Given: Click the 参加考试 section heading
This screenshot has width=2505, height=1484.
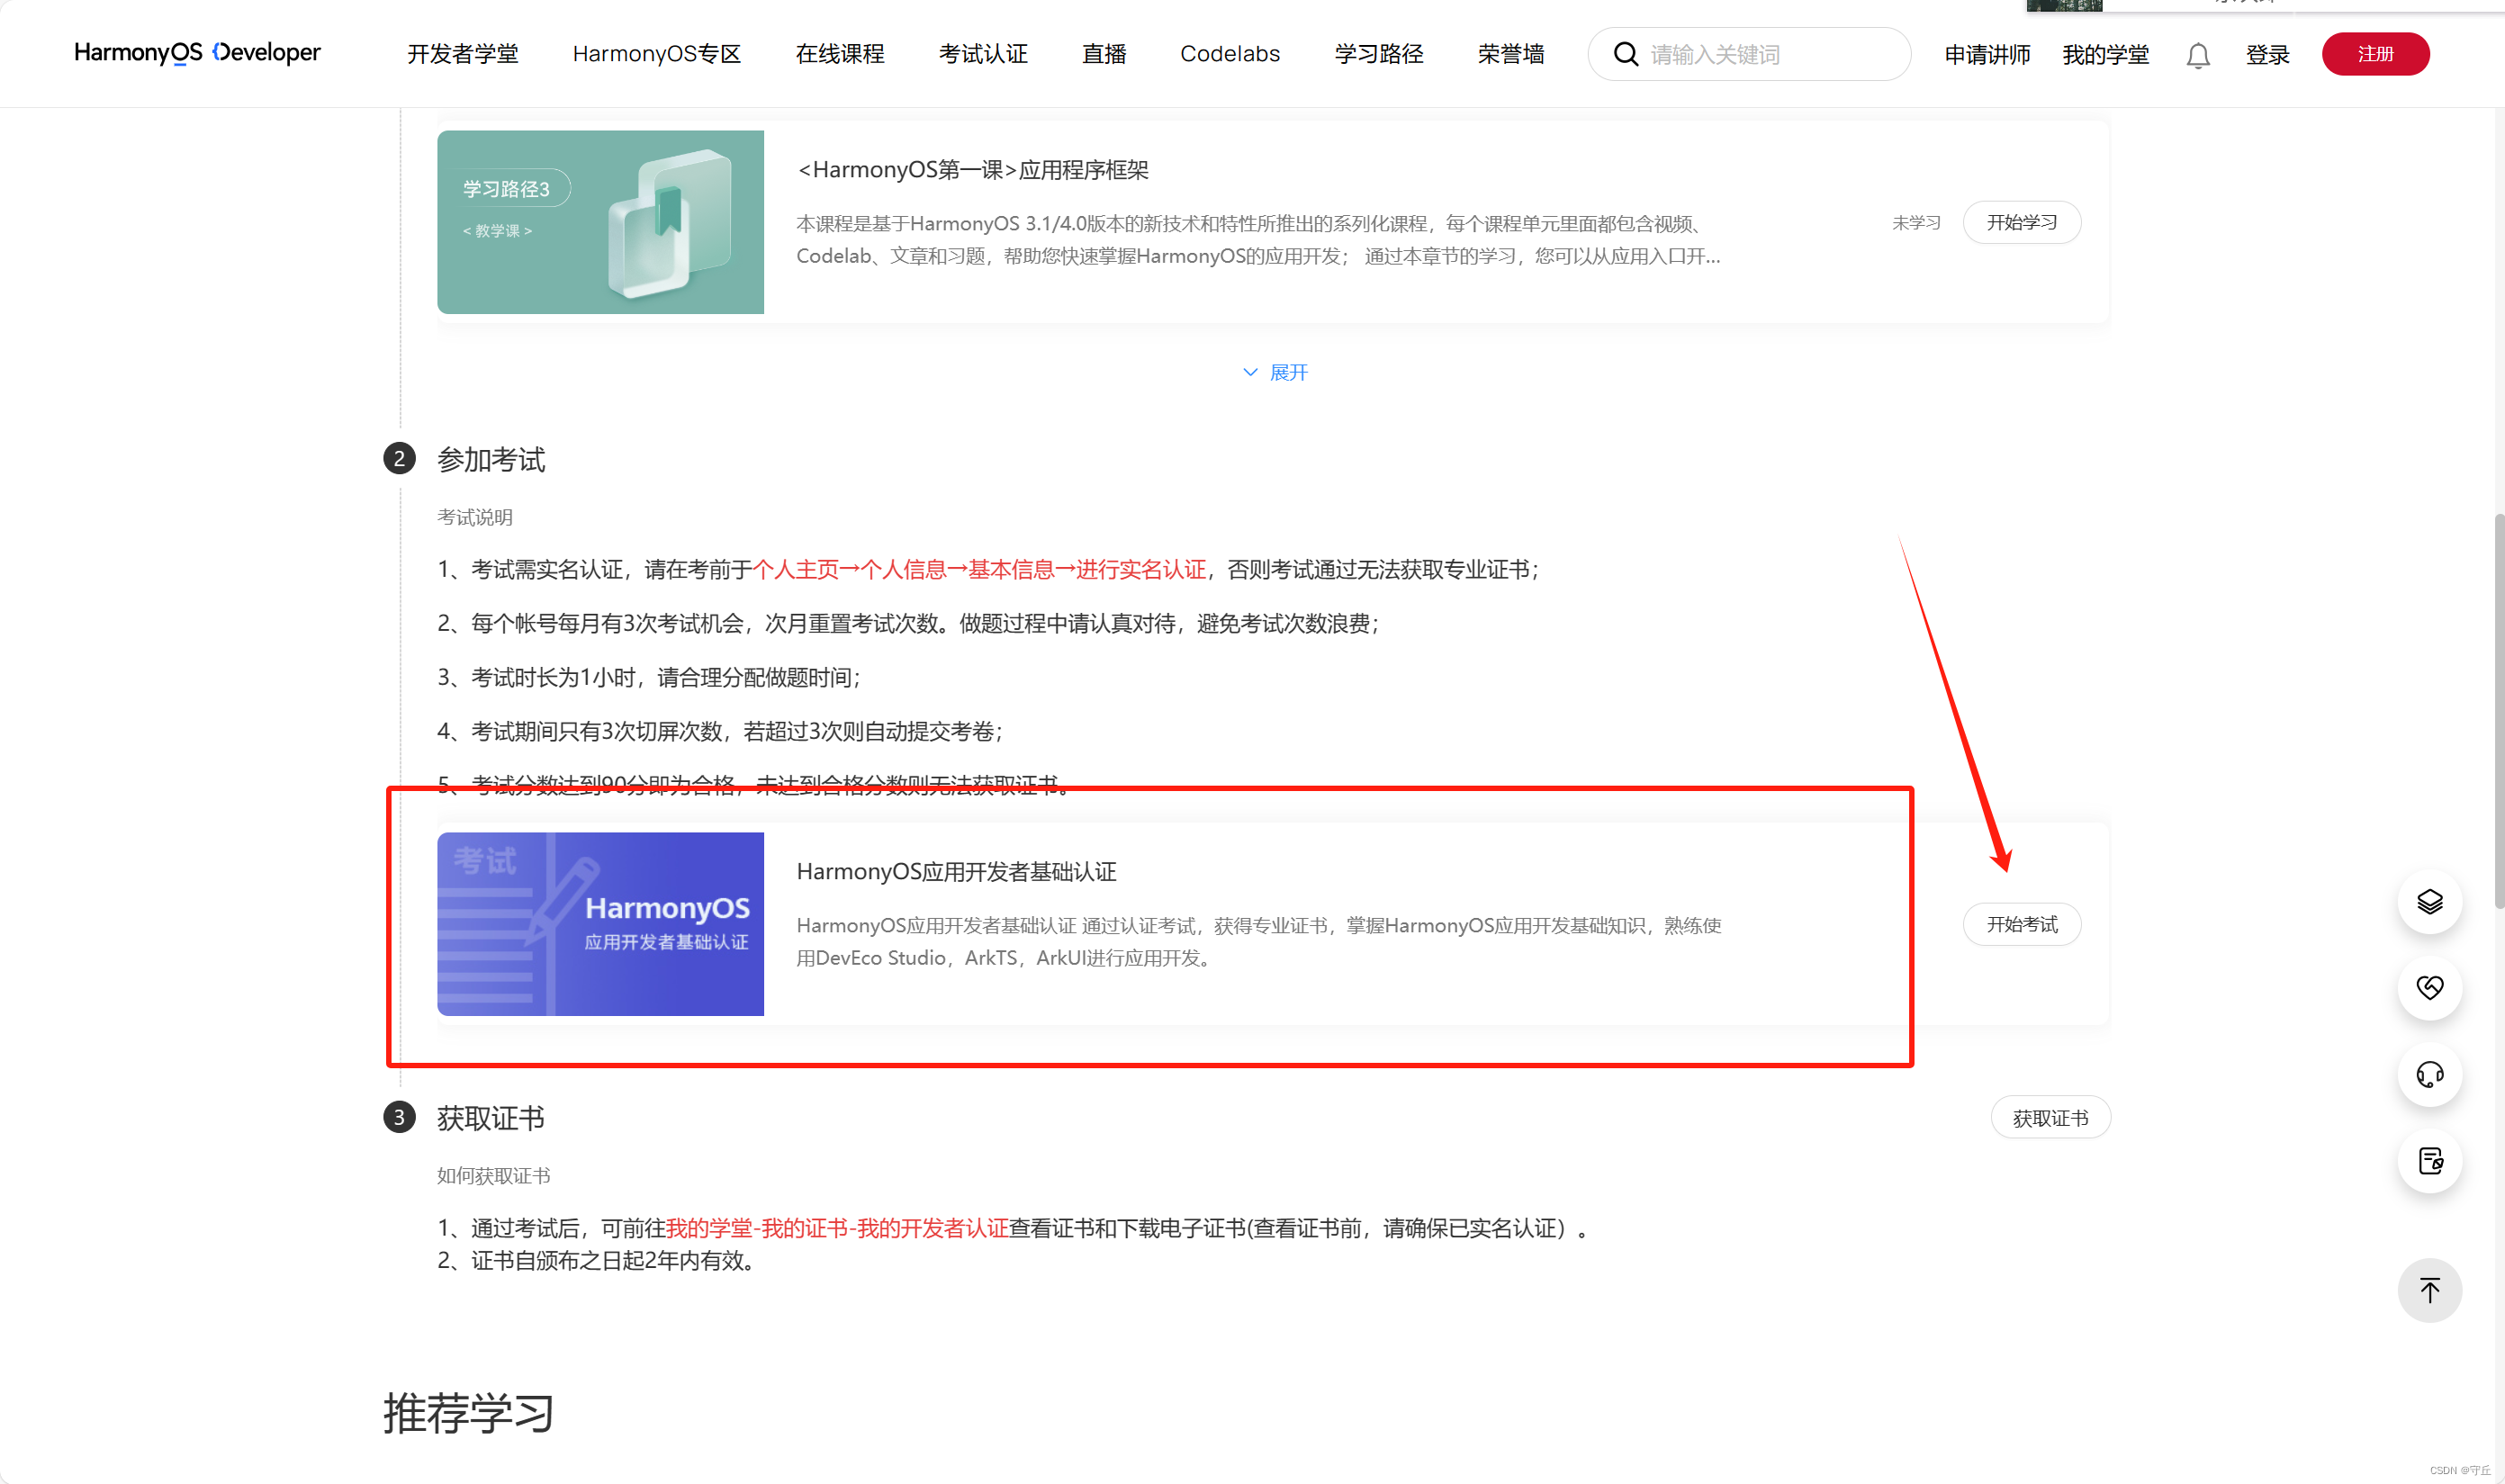Looking at the screenshot, I should click(491, 460).
